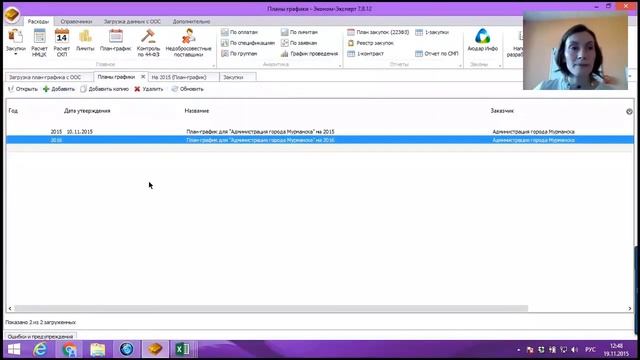Click Обновить refresh button
This screenshot has width=640, height=360.
coord(187,89)
